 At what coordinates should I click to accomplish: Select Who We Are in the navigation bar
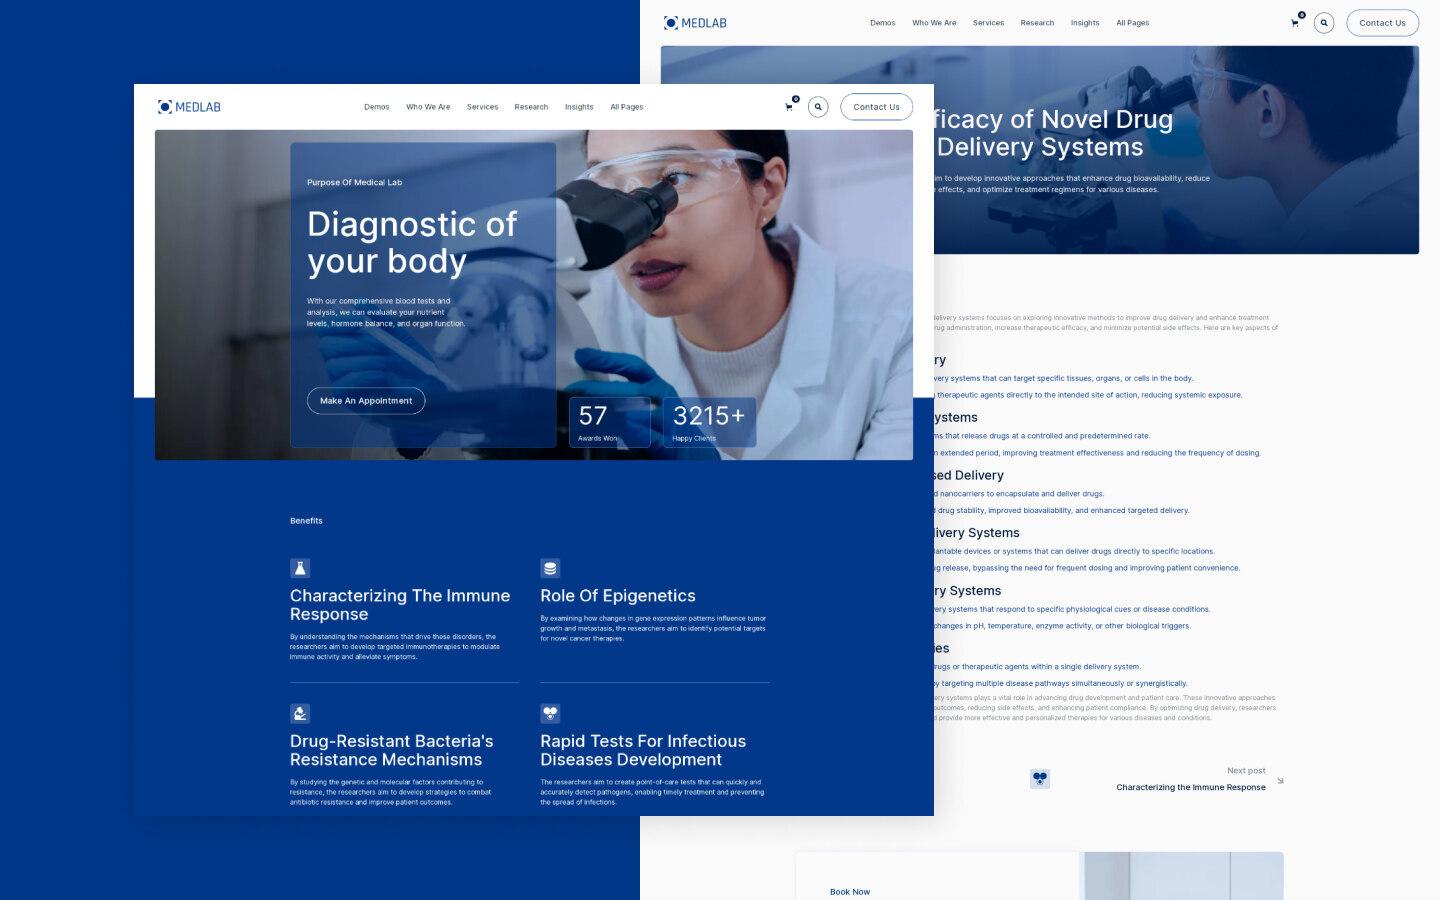click(428, 107)
